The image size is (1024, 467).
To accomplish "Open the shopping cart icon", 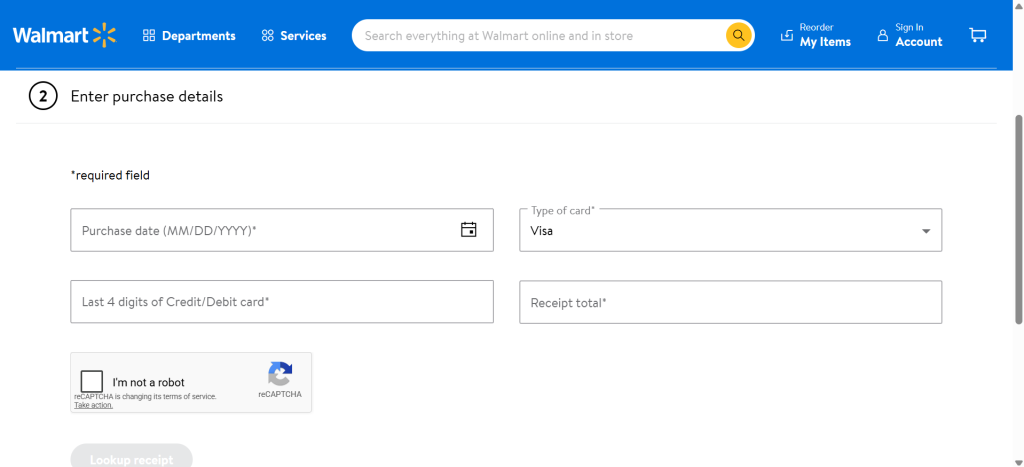I will (x=977, y=35).
